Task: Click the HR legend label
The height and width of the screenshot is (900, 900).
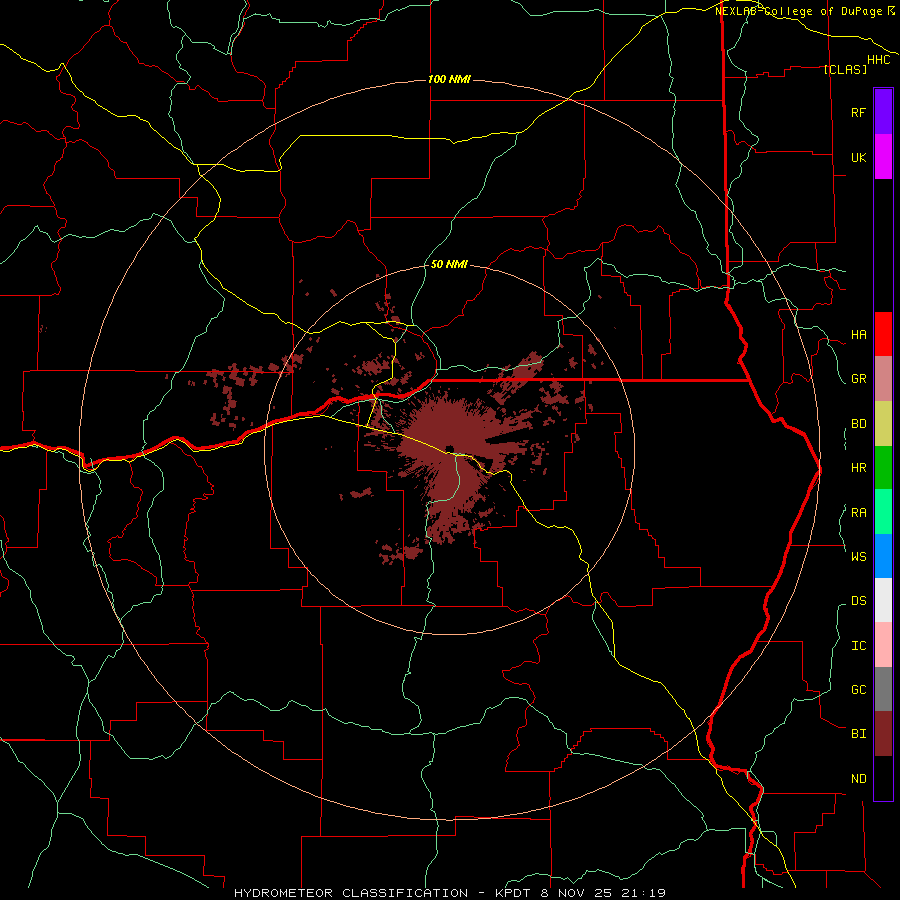Action: (858, 468)
